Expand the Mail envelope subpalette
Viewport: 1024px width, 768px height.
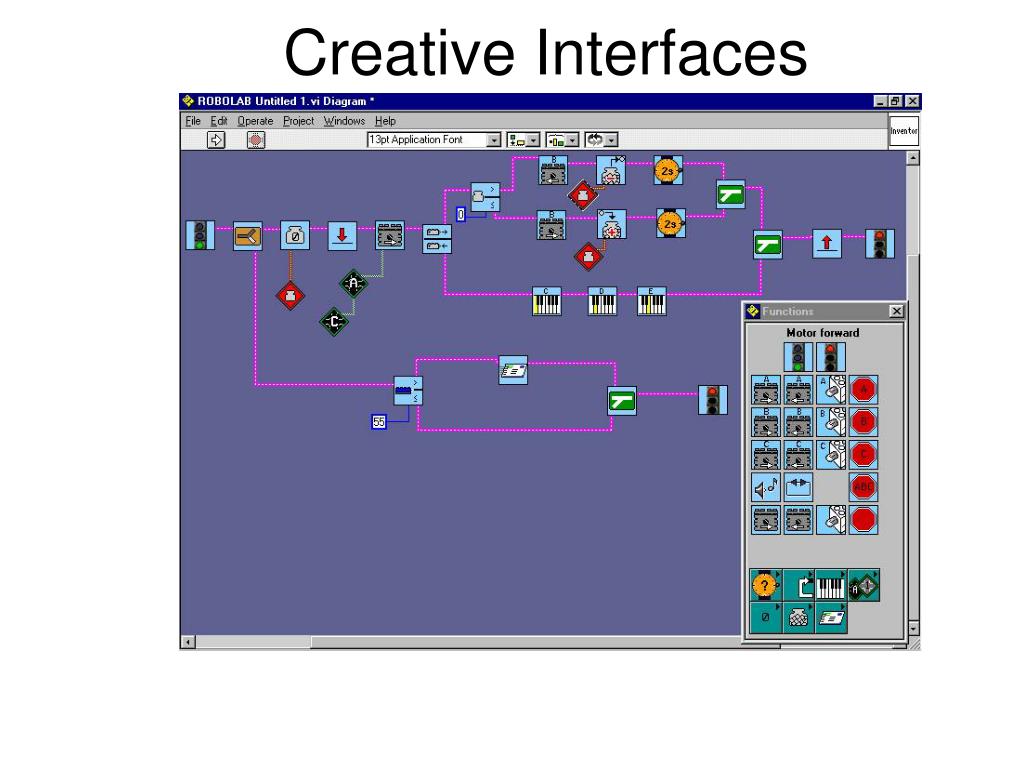(831, 618)
